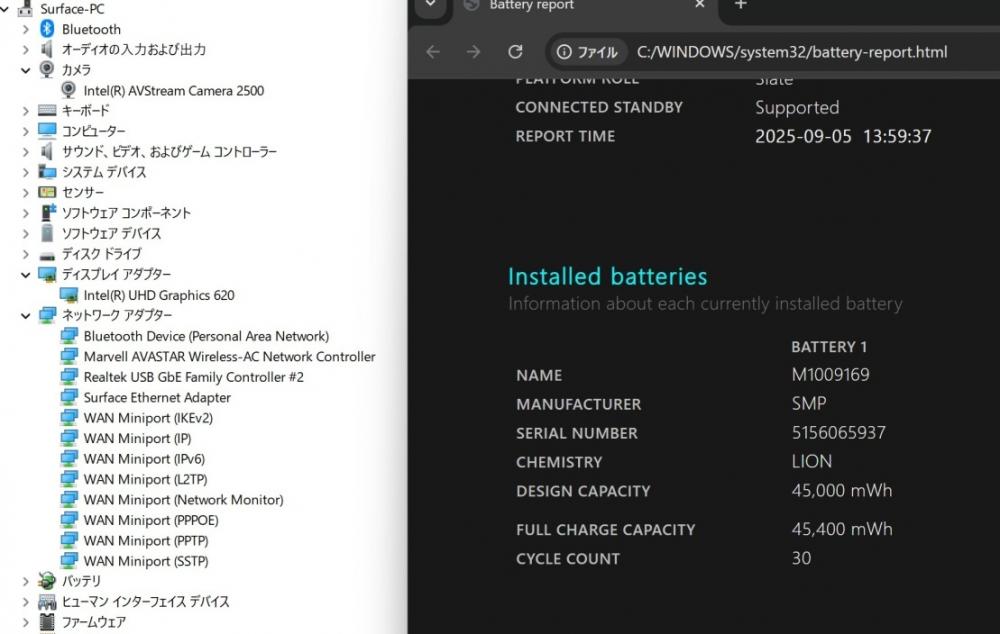The image size is (1000, 634).
Task: Click the browser forward arrow
Action: point(474,52)
